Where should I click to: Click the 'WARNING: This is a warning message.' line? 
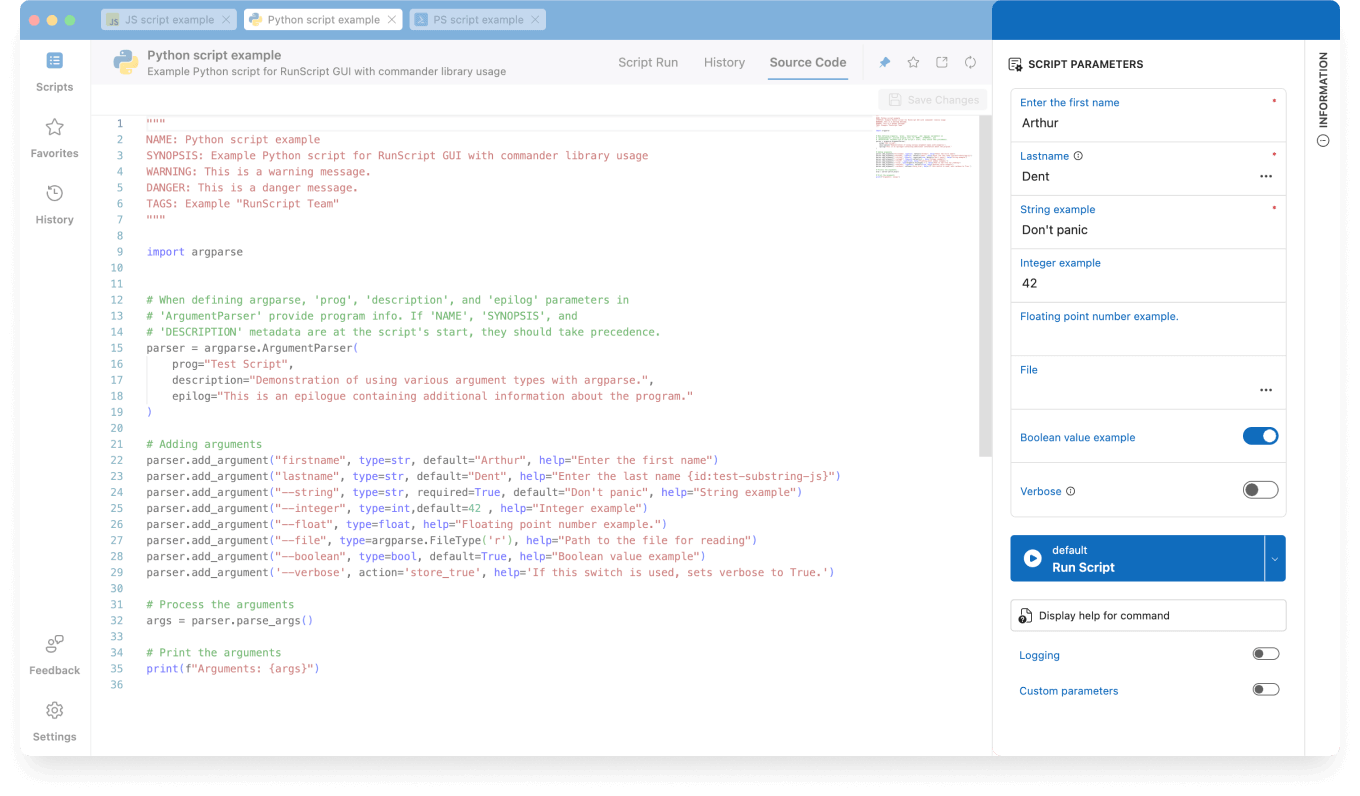pos(258,172)
